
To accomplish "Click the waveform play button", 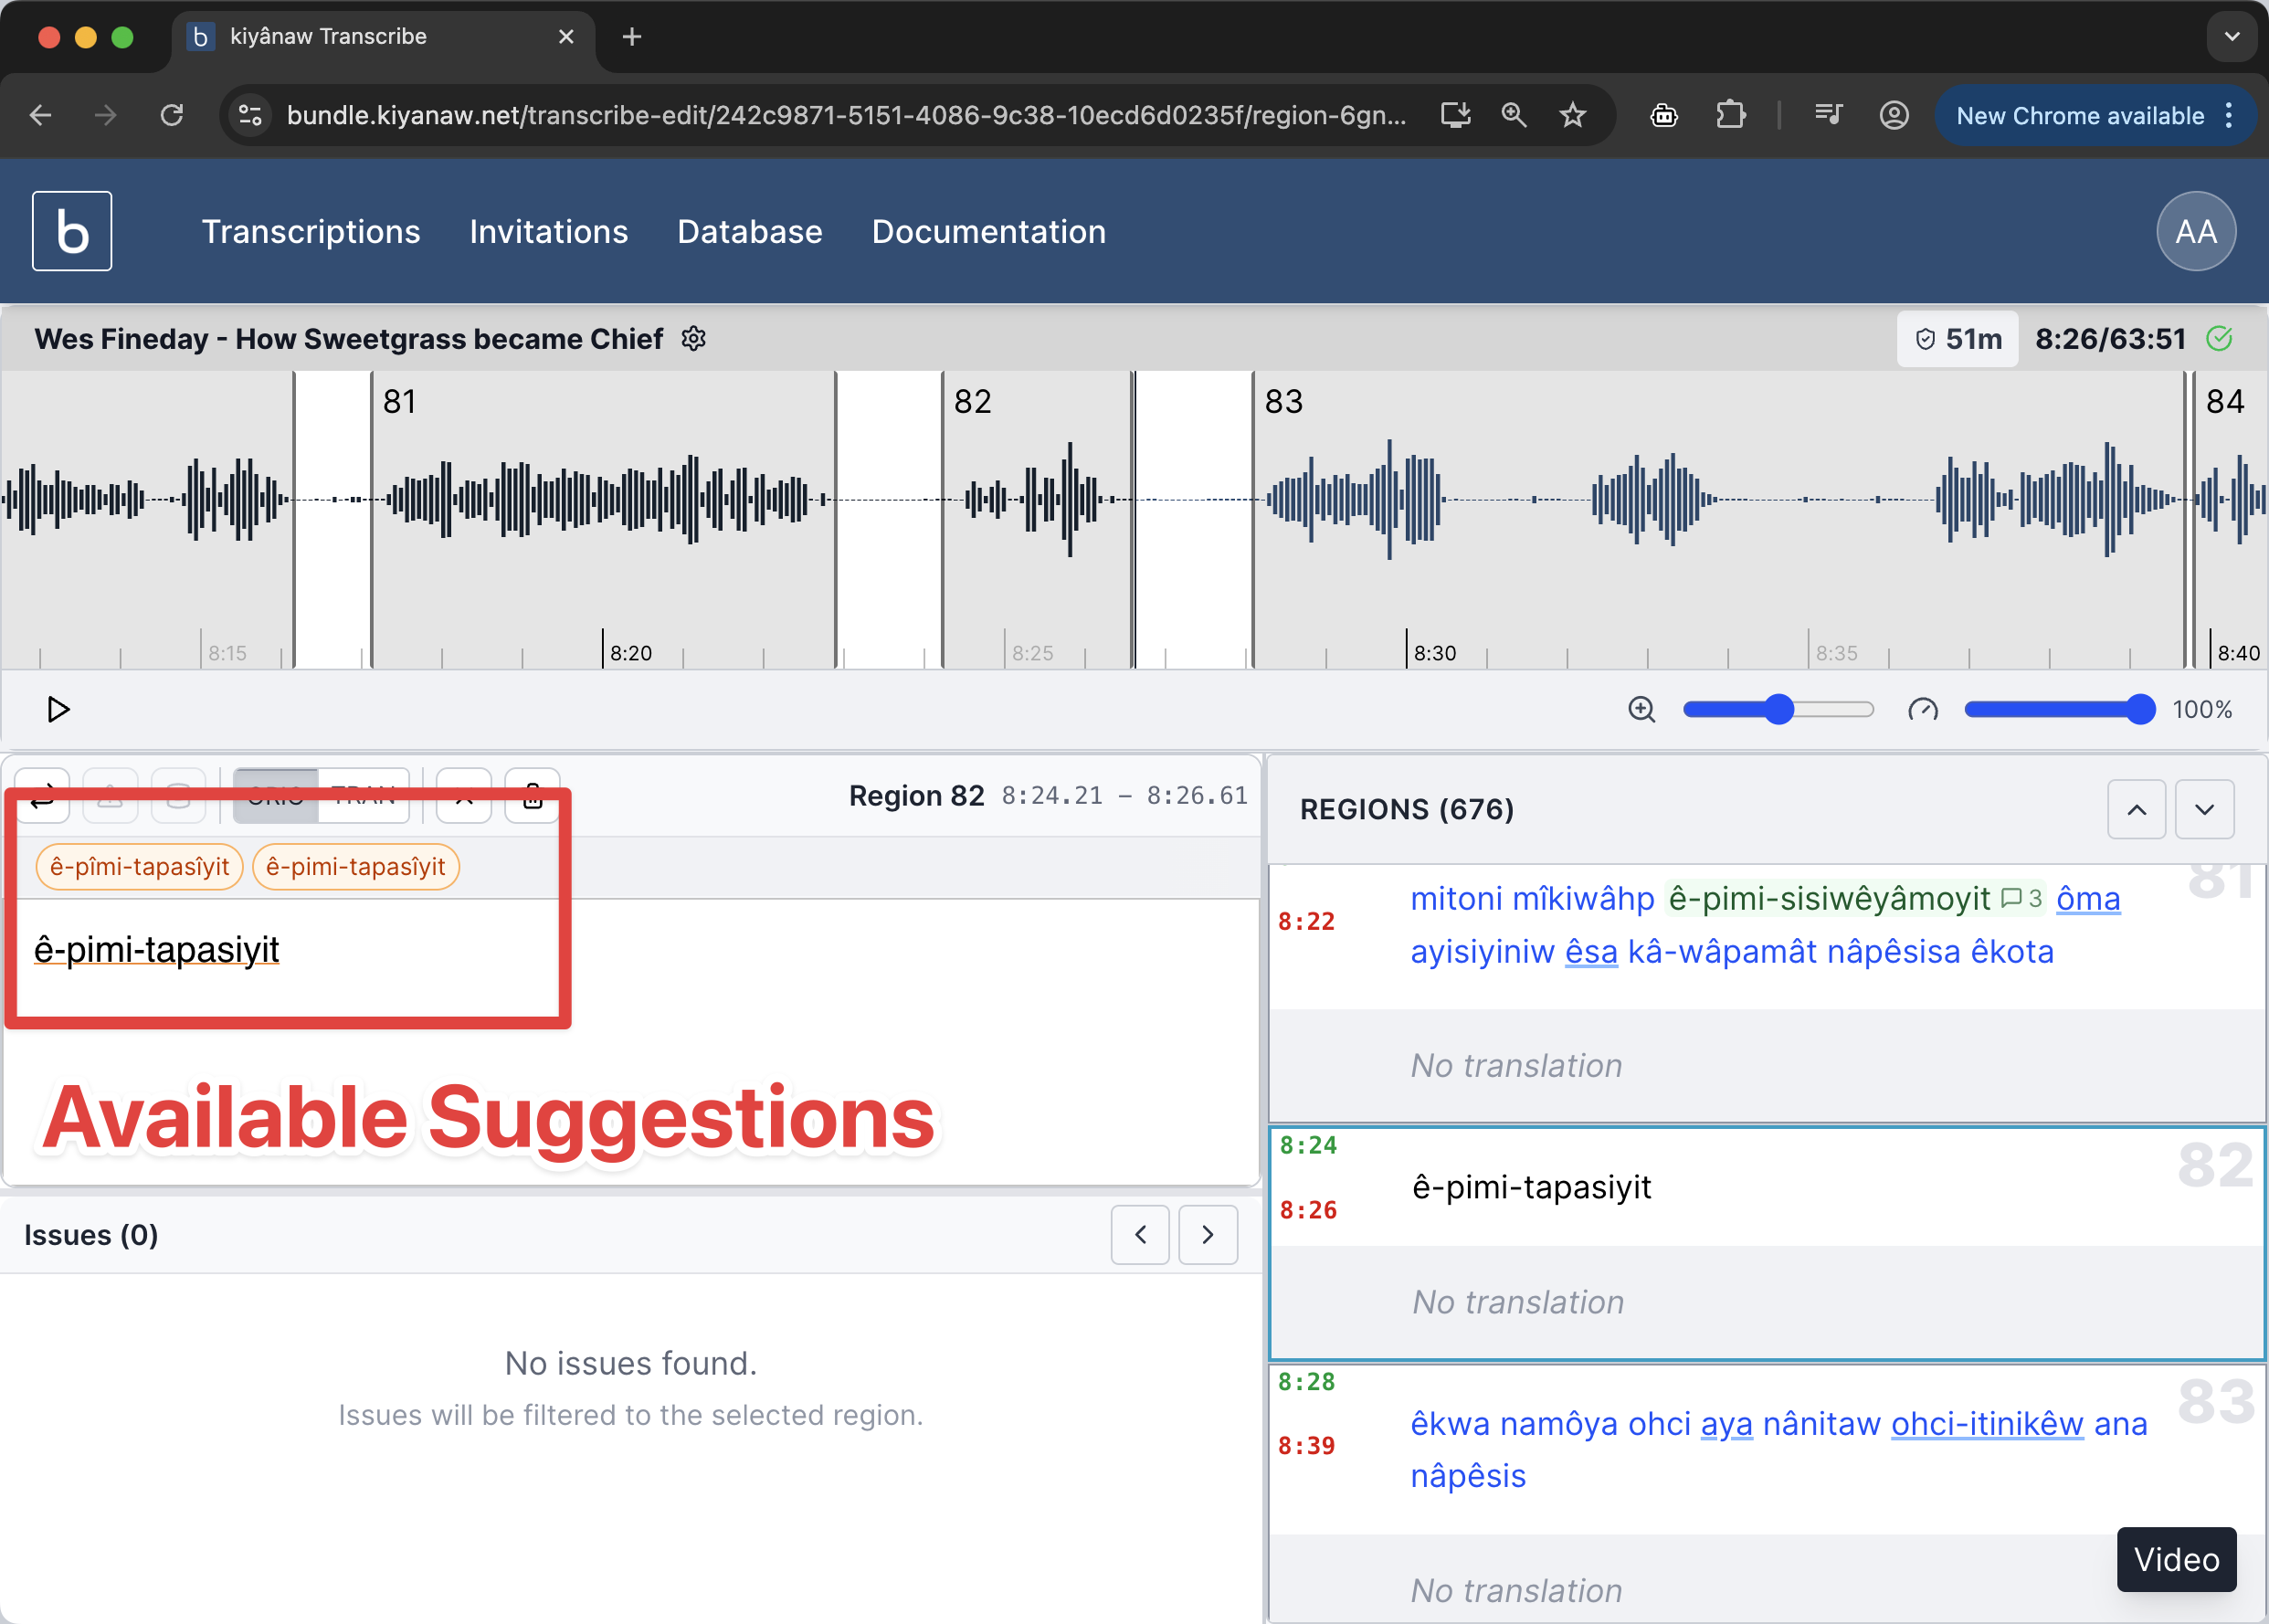I will [58, 709].
